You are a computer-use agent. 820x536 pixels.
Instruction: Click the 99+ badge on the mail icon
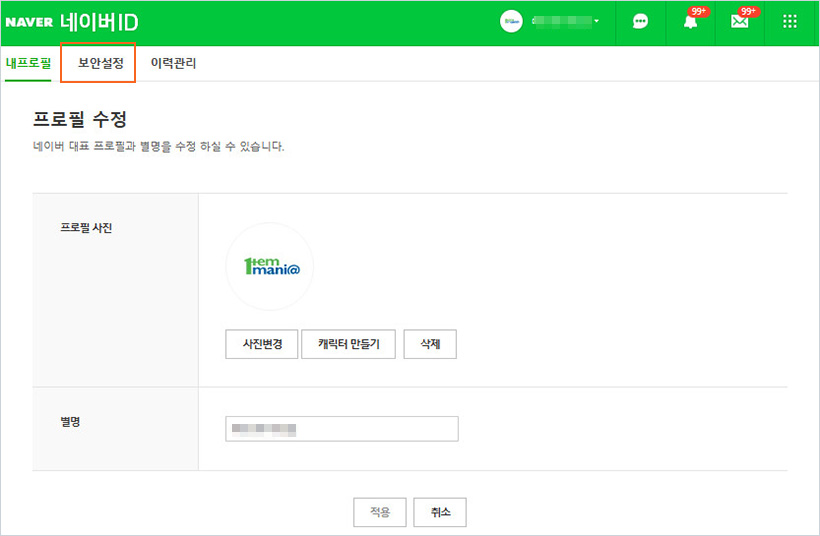click(x=748, y=12)
